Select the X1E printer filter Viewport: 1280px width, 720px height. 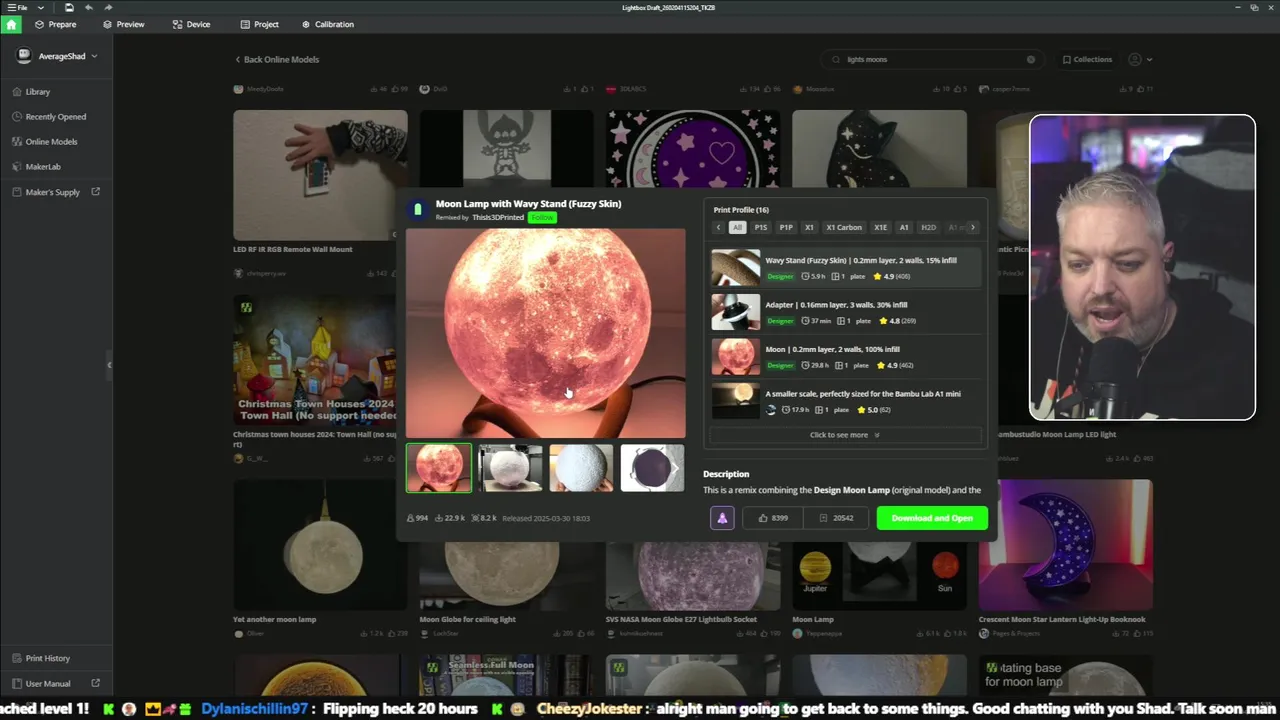(x=880, y=227)
